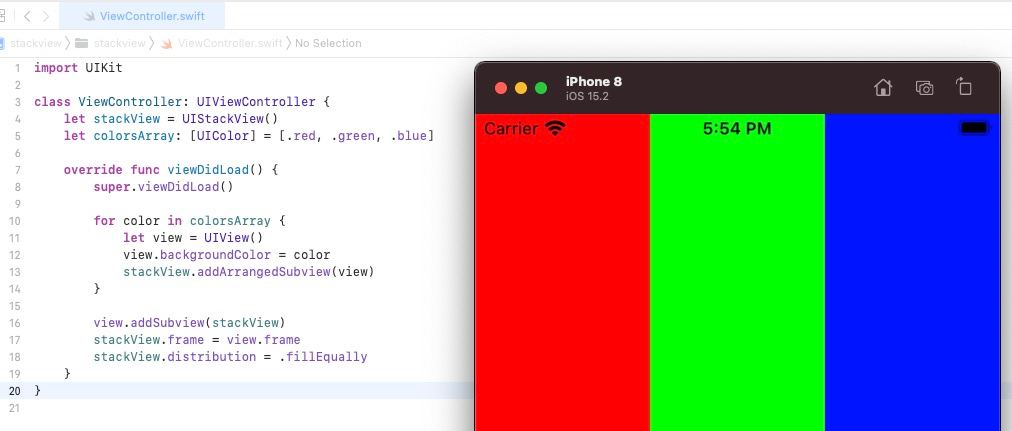This screenshot has width=1012, height=431.
Task: Click 'UIViewController' in the class declaration
Action: pos(256,102)
